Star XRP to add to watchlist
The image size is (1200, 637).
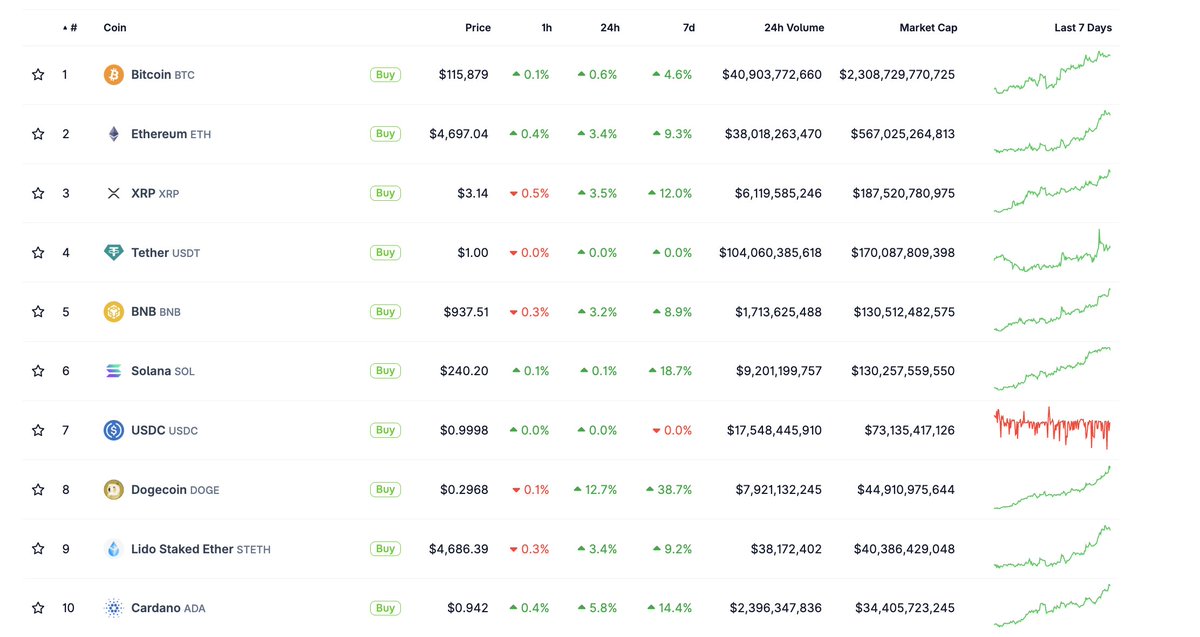(x=38, y=193)
